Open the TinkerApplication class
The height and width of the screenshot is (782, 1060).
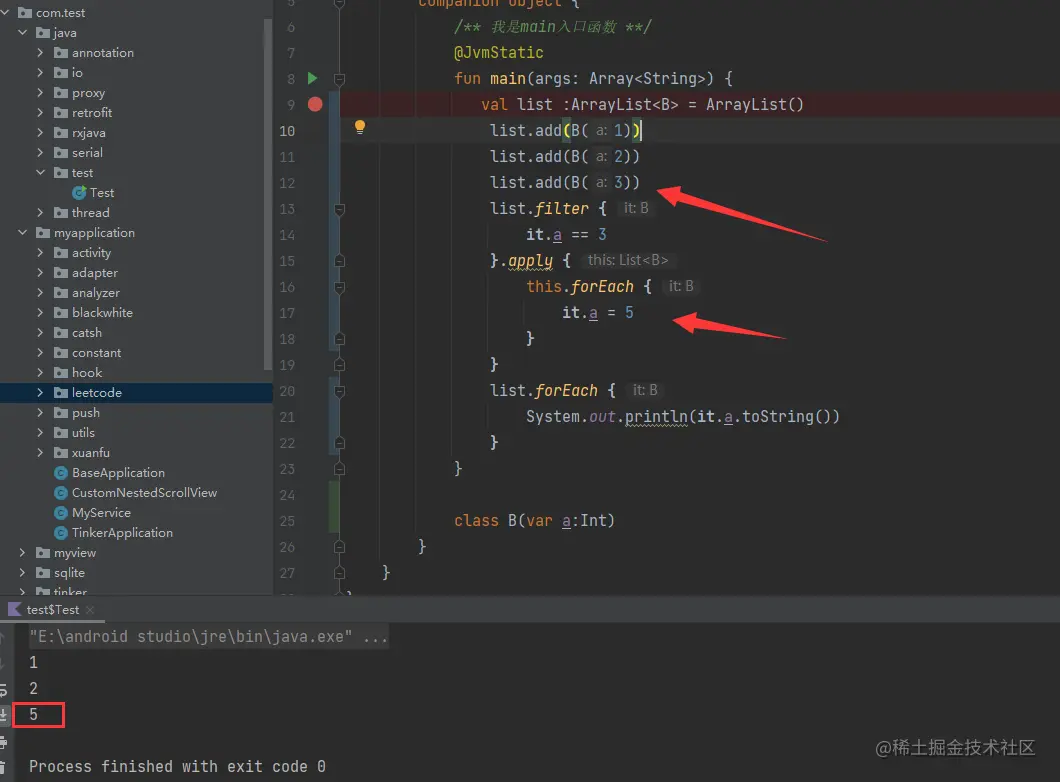(x=114, y=533)
